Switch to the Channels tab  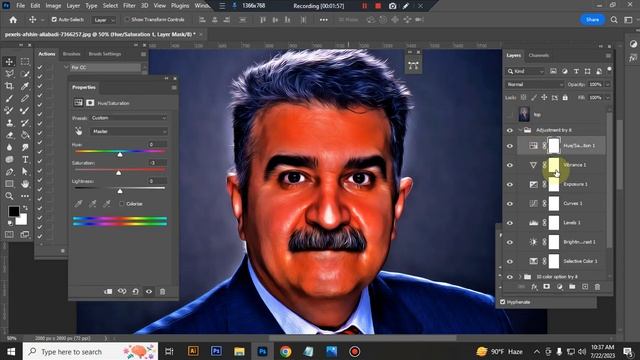[538, 56]
